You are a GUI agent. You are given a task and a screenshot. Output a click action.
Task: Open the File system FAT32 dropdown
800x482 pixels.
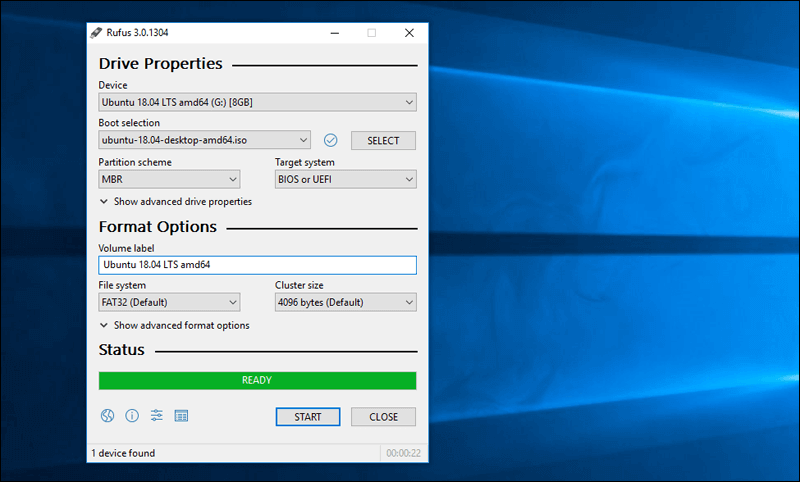click(x=169, y=302)
